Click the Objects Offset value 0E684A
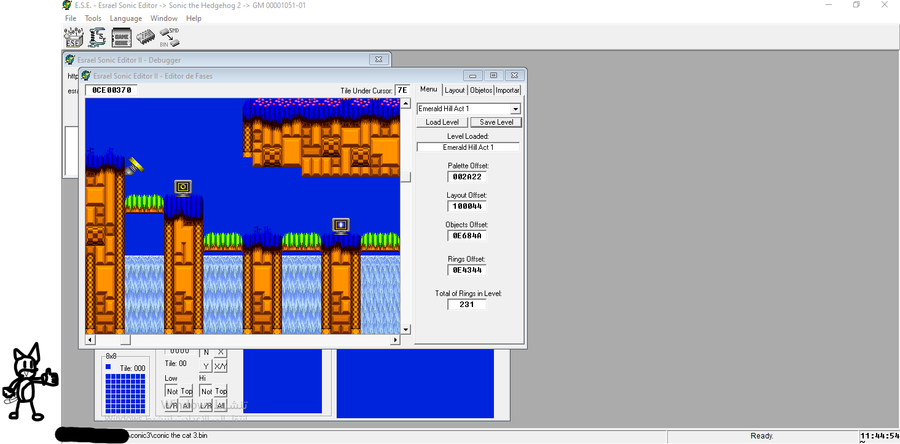The height and width of the screenshot is (444, 900). point(467,235)
